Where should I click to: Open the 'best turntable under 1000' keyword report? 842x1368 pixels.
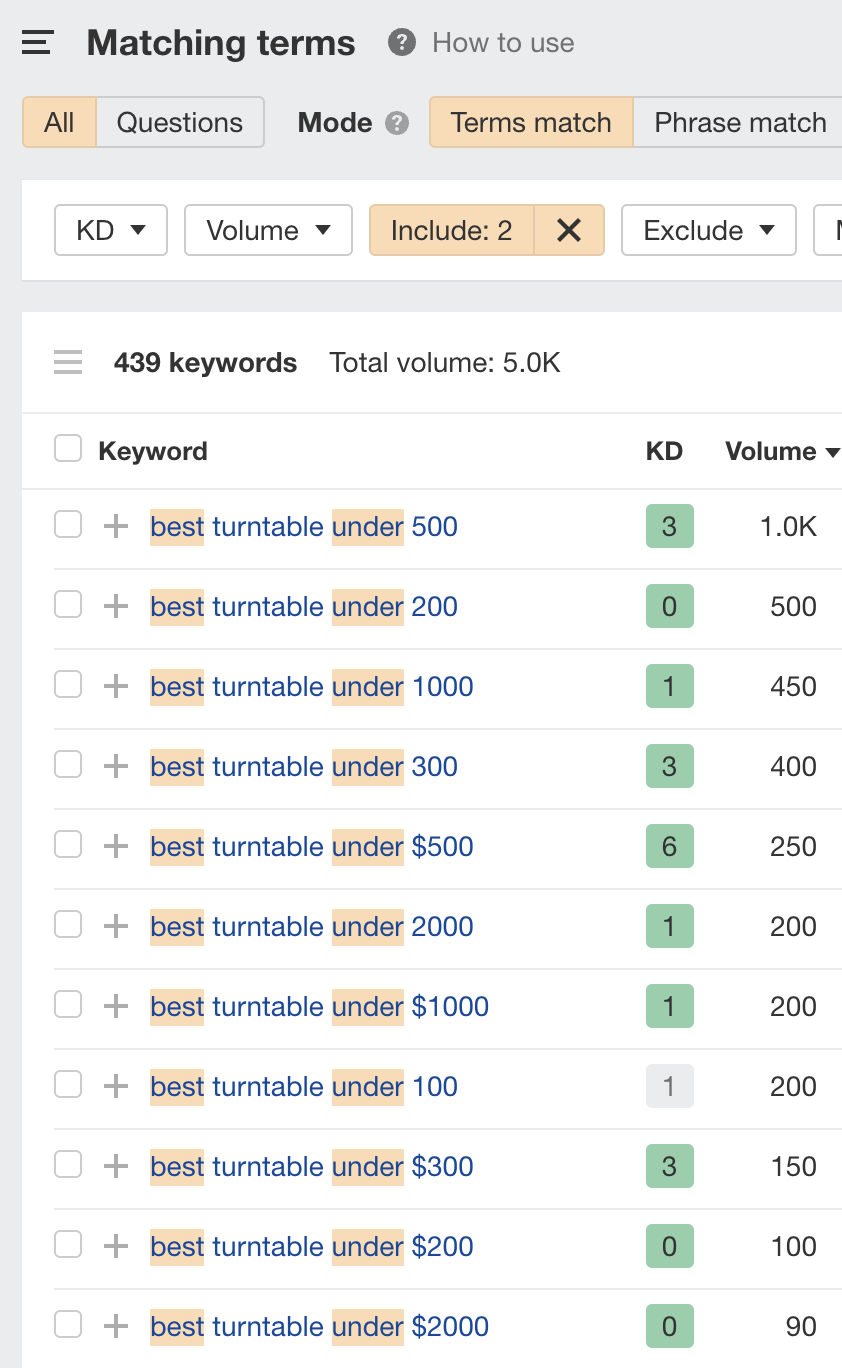click(311, 686)
